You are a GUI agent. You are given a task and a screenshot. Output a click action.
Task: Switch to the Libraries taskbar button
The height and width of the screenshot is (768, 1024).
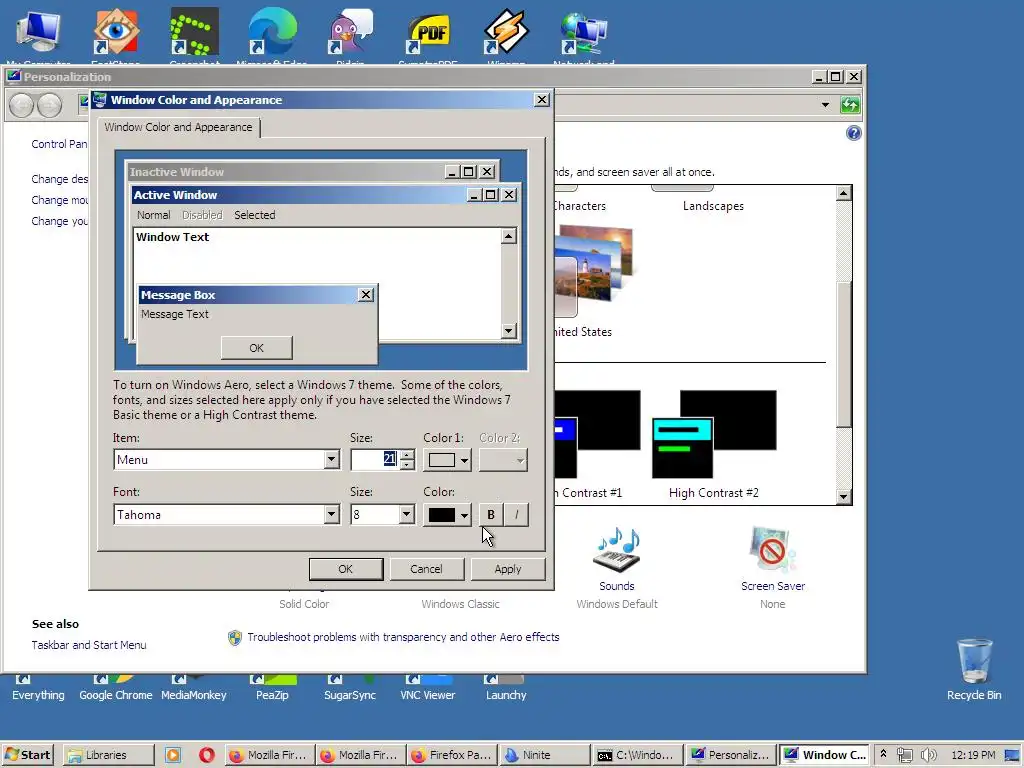tap(108, 755)
